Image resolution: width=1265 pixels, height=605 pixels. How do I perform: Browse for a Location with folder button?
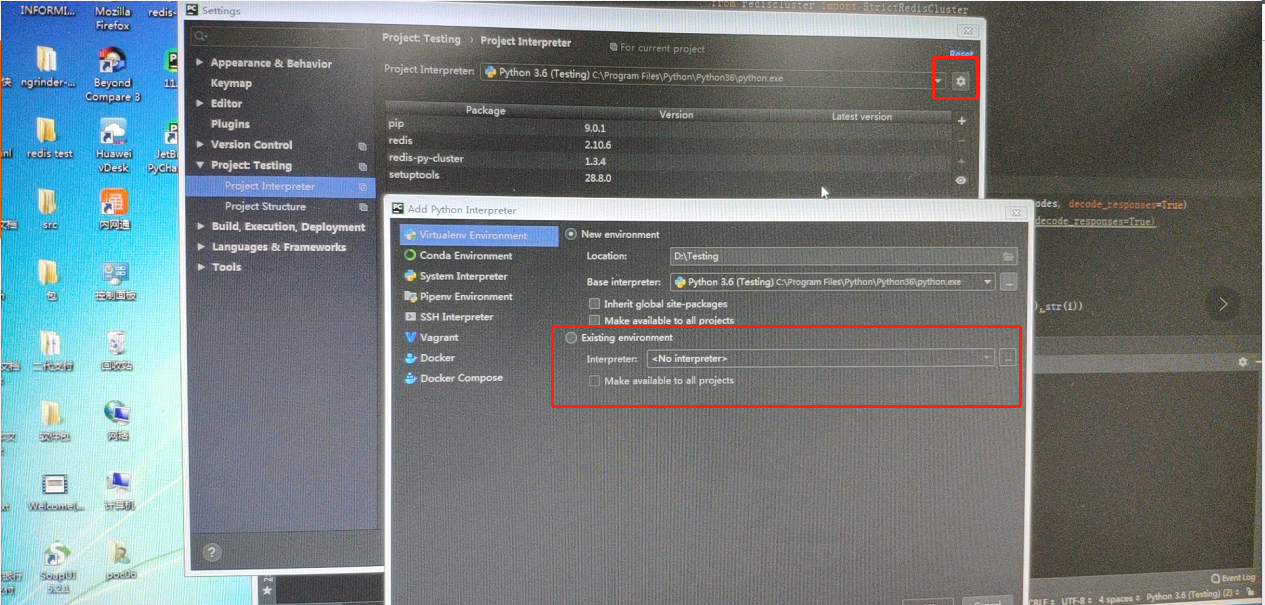tap(1008, 256)
